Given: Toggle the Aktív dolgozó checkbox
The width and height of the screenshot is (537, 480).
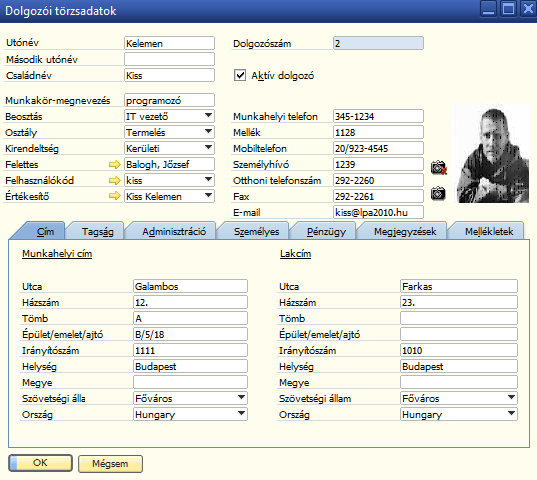Looking at the screenshot, I should tap(240, 75).
